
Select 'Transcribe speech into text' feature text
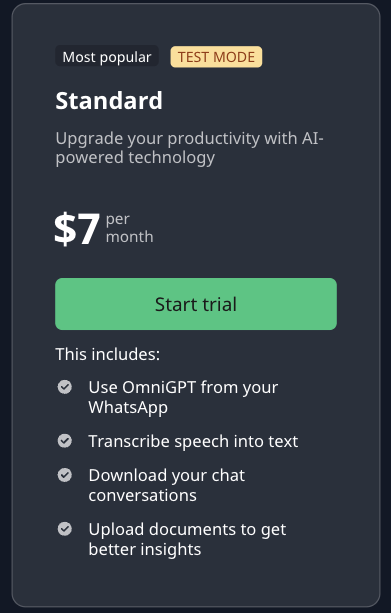(193, 441)
